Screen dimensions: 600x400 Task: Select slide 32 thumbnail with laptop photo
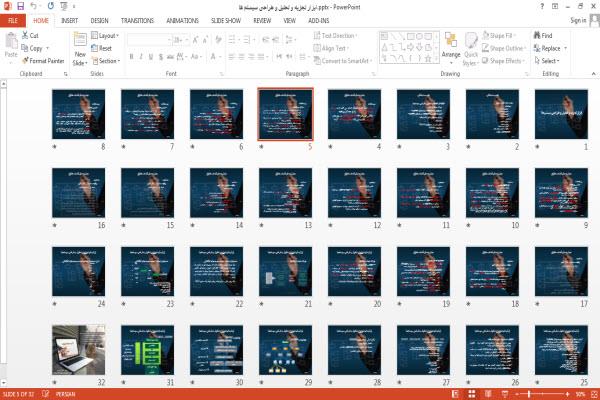pyautogui.click(x=78, y=350)
